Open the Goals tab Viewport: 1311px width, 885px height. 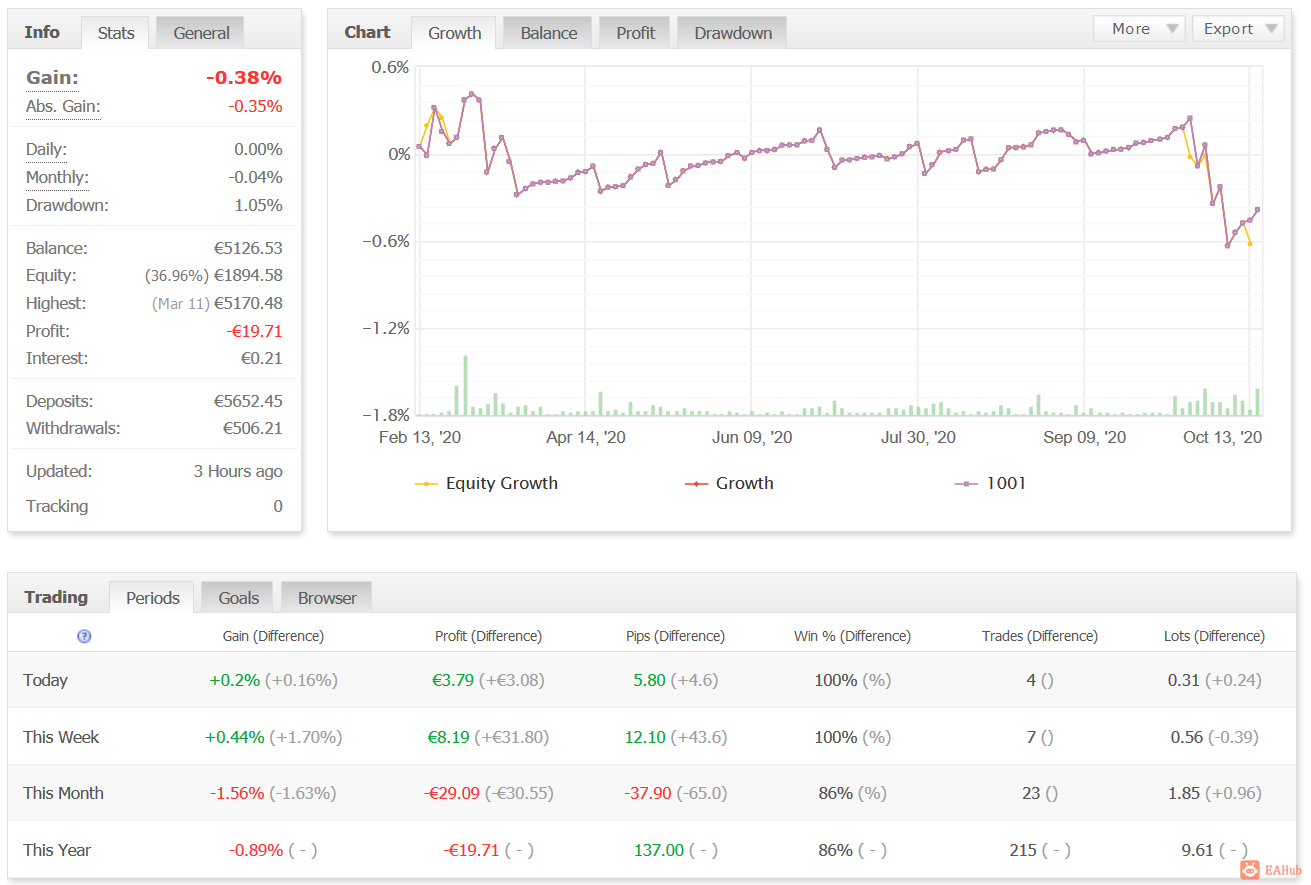pos(239,598)
